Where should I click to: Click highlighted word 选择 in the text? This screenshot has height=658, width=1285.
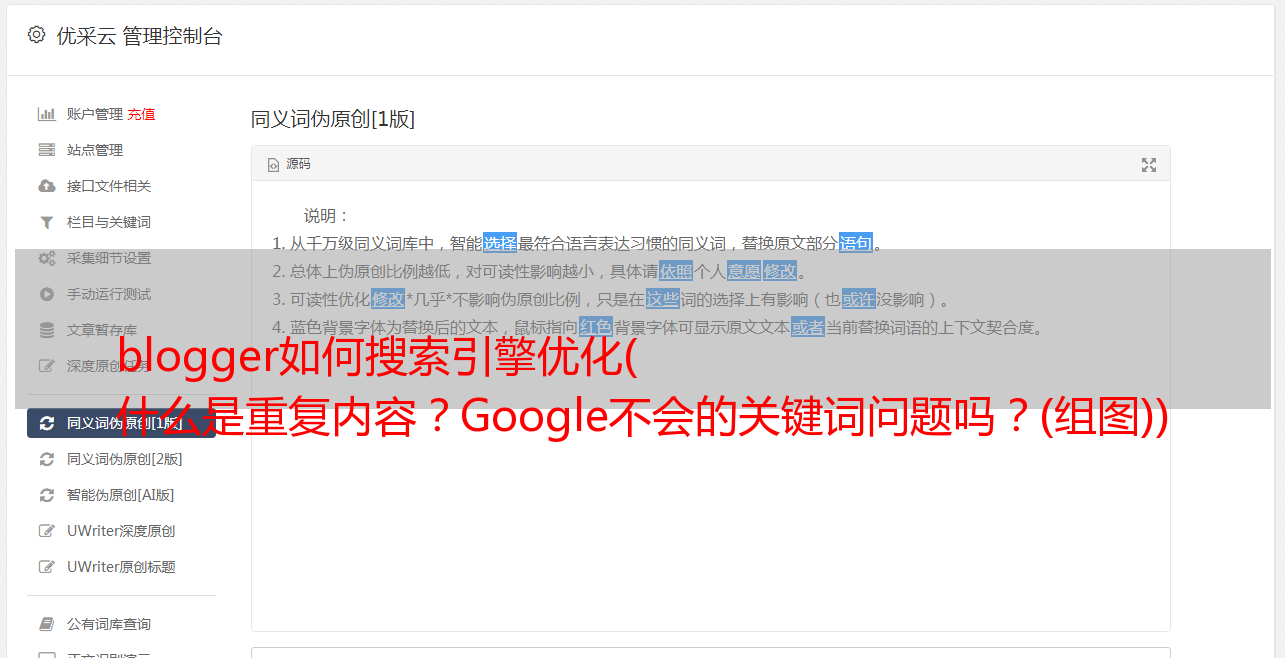(x=500, y=243)
